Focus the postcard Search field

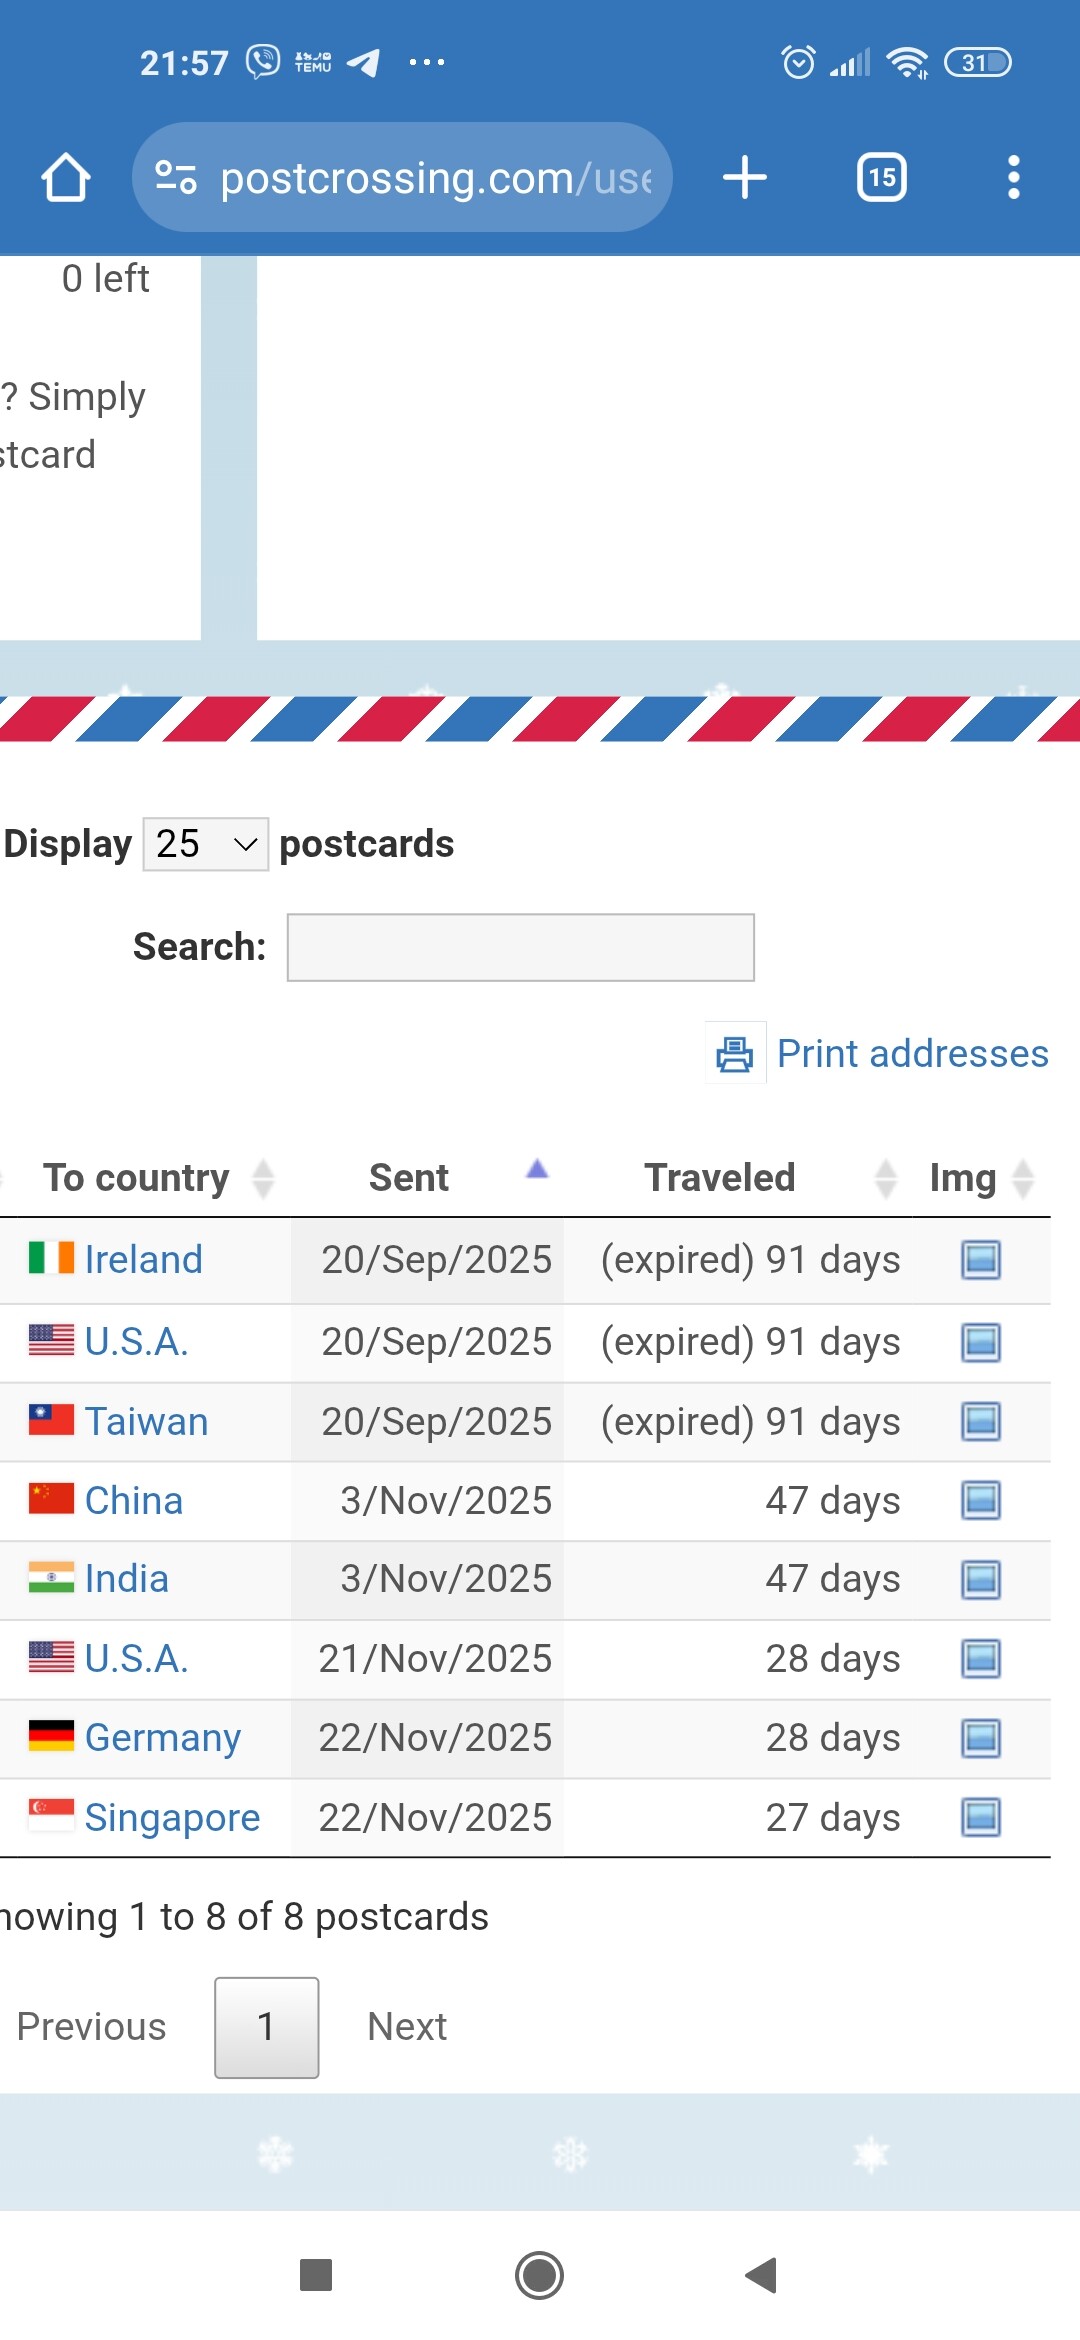[x=520, y=947]
